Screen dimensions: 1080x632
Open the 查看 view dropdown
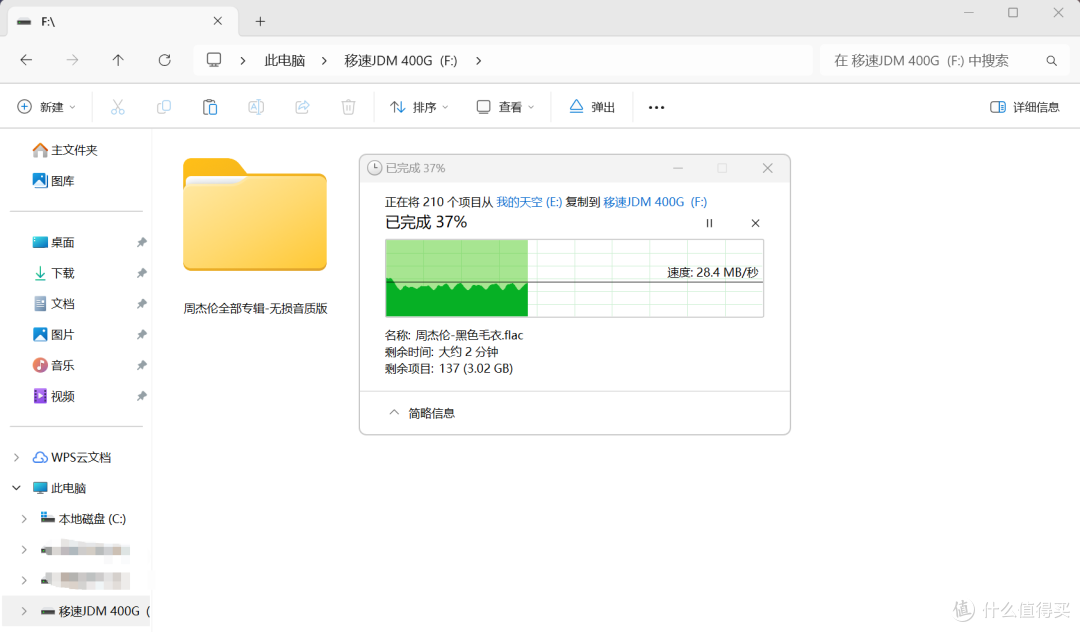point(506,107)
